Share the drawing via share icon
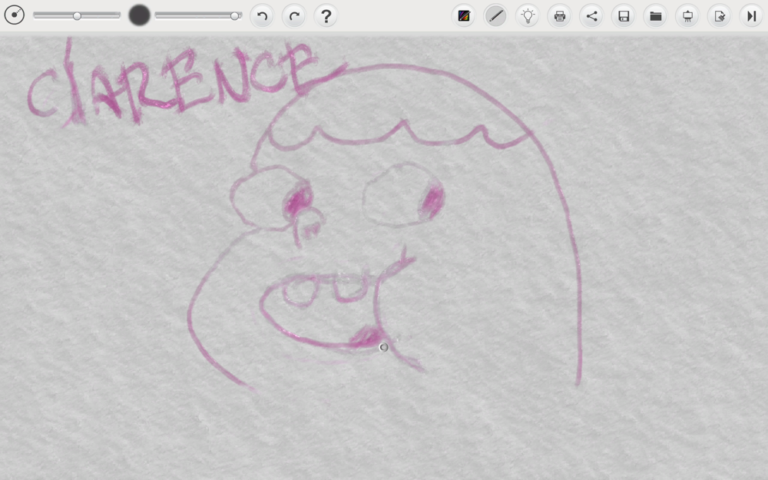 (x=592, y=16)
